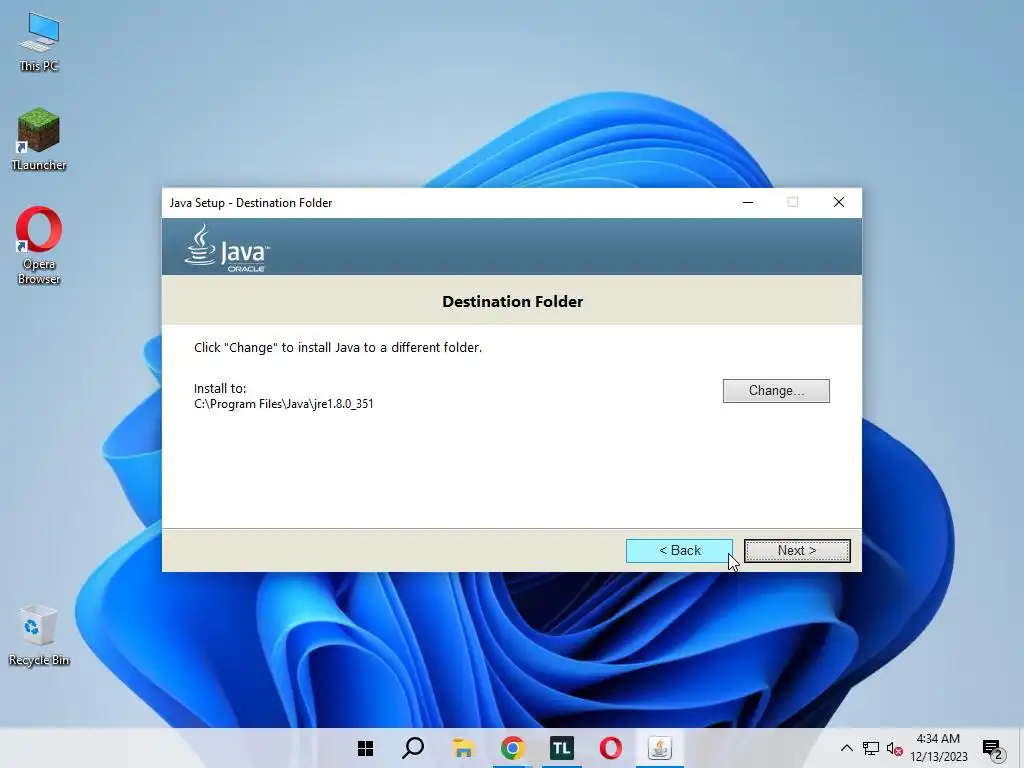
Task: Open the clock showing 4:34 AM
Action: [x=938, y=748]
